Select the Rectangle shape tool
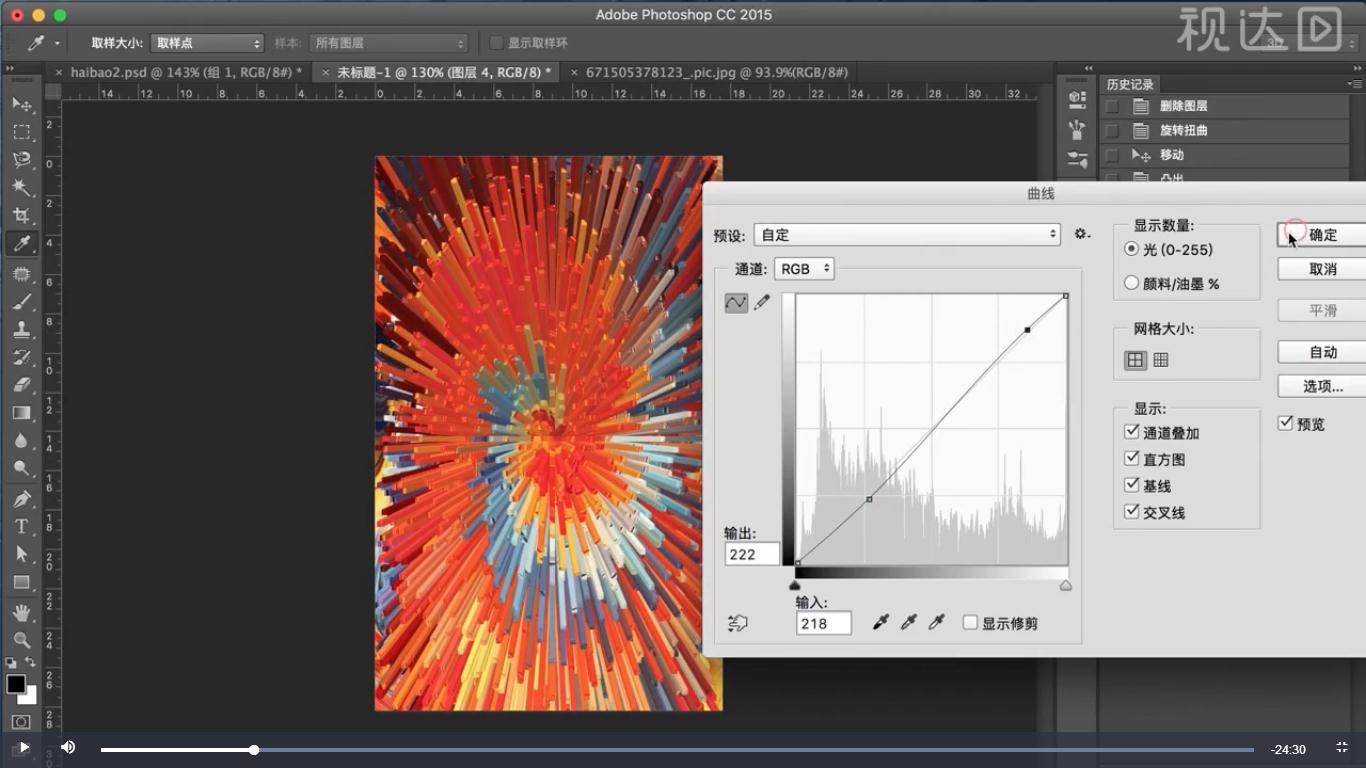Image resolution: width=1366 pixels, height=768 pixels. tap(21, 582)
